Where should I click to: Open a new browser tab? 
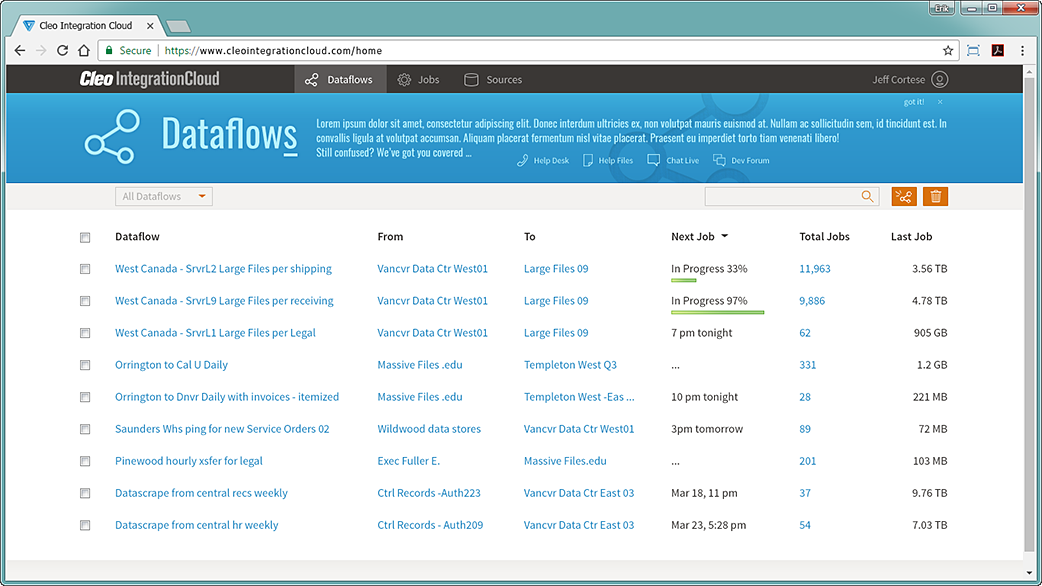click(178, 27)
